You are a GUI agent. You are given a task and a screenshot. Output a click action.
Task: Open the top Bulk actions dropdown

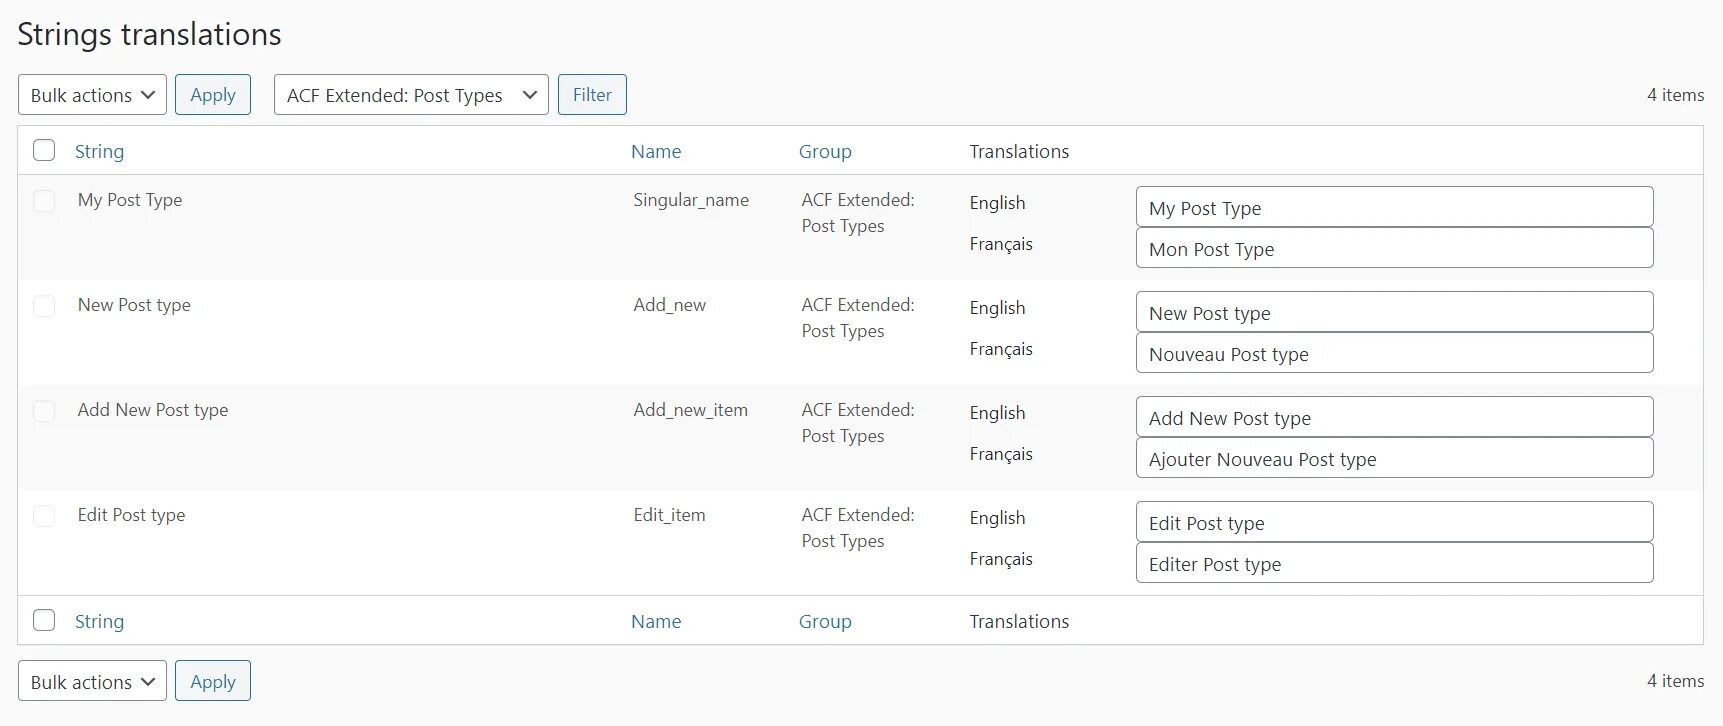[x=92, y=95]
